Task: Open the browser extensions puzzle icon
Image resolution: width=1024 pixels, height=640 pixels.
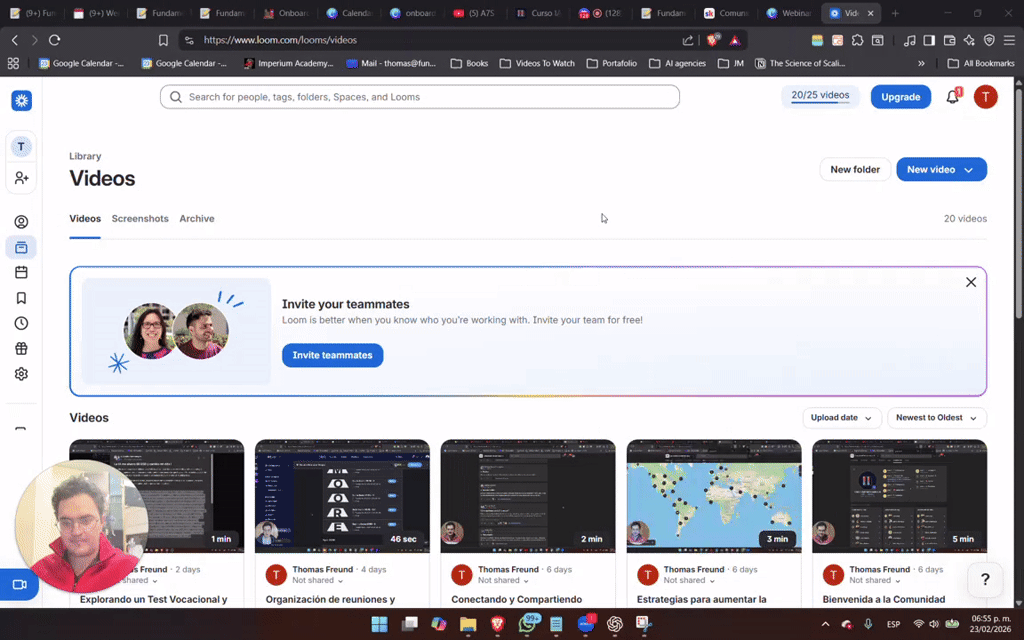Action: pyautogui.click(x=857, y=40)
